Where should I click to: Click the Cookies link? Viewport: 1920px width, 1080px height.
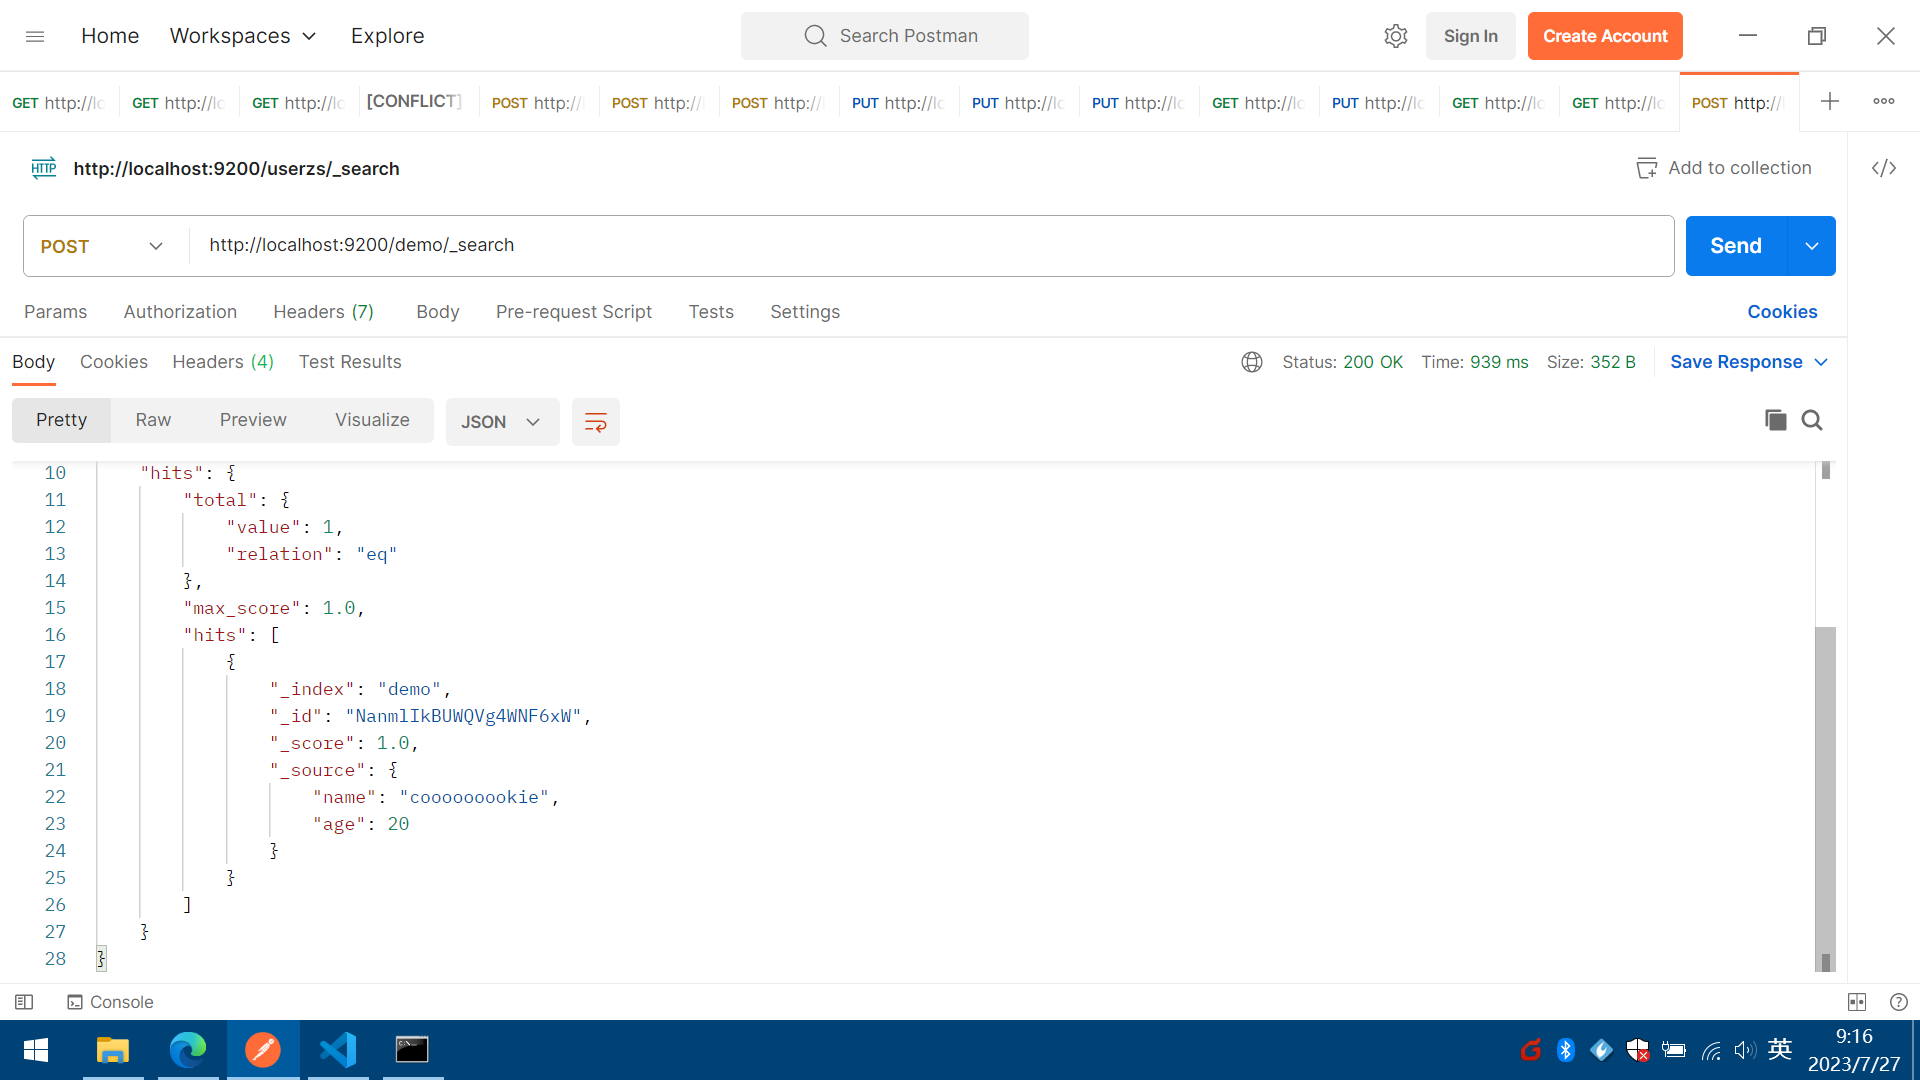(x=1781, y=312)
